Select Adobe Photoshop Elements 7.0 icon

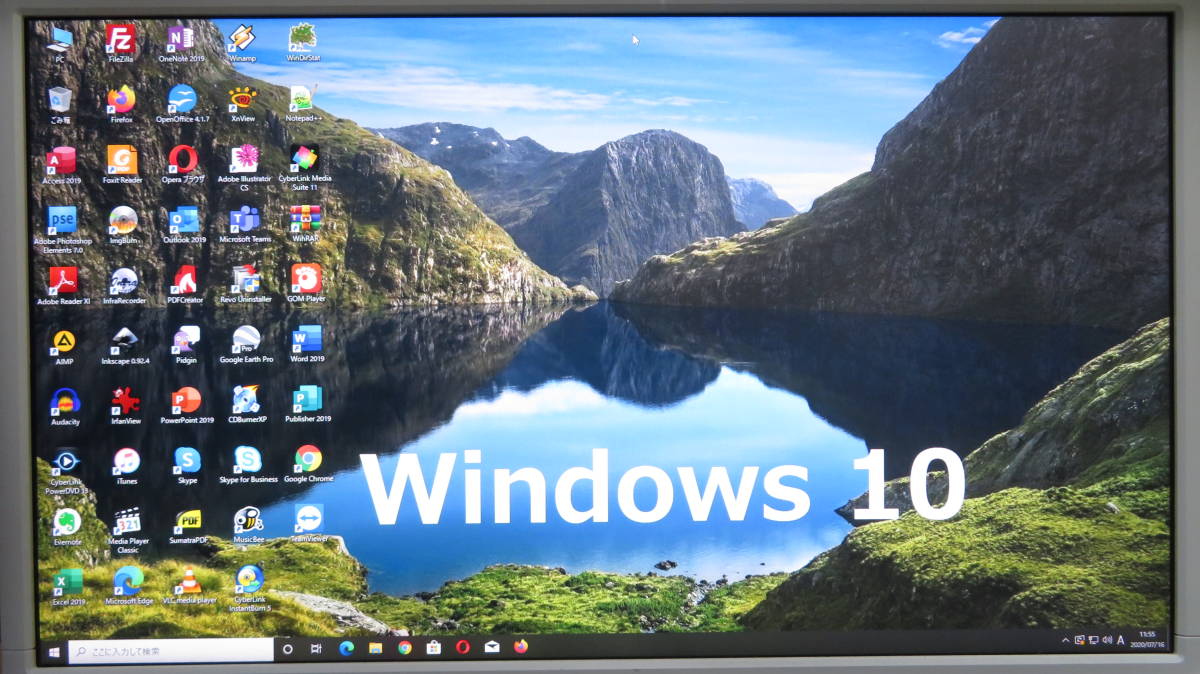pos(62,229)
